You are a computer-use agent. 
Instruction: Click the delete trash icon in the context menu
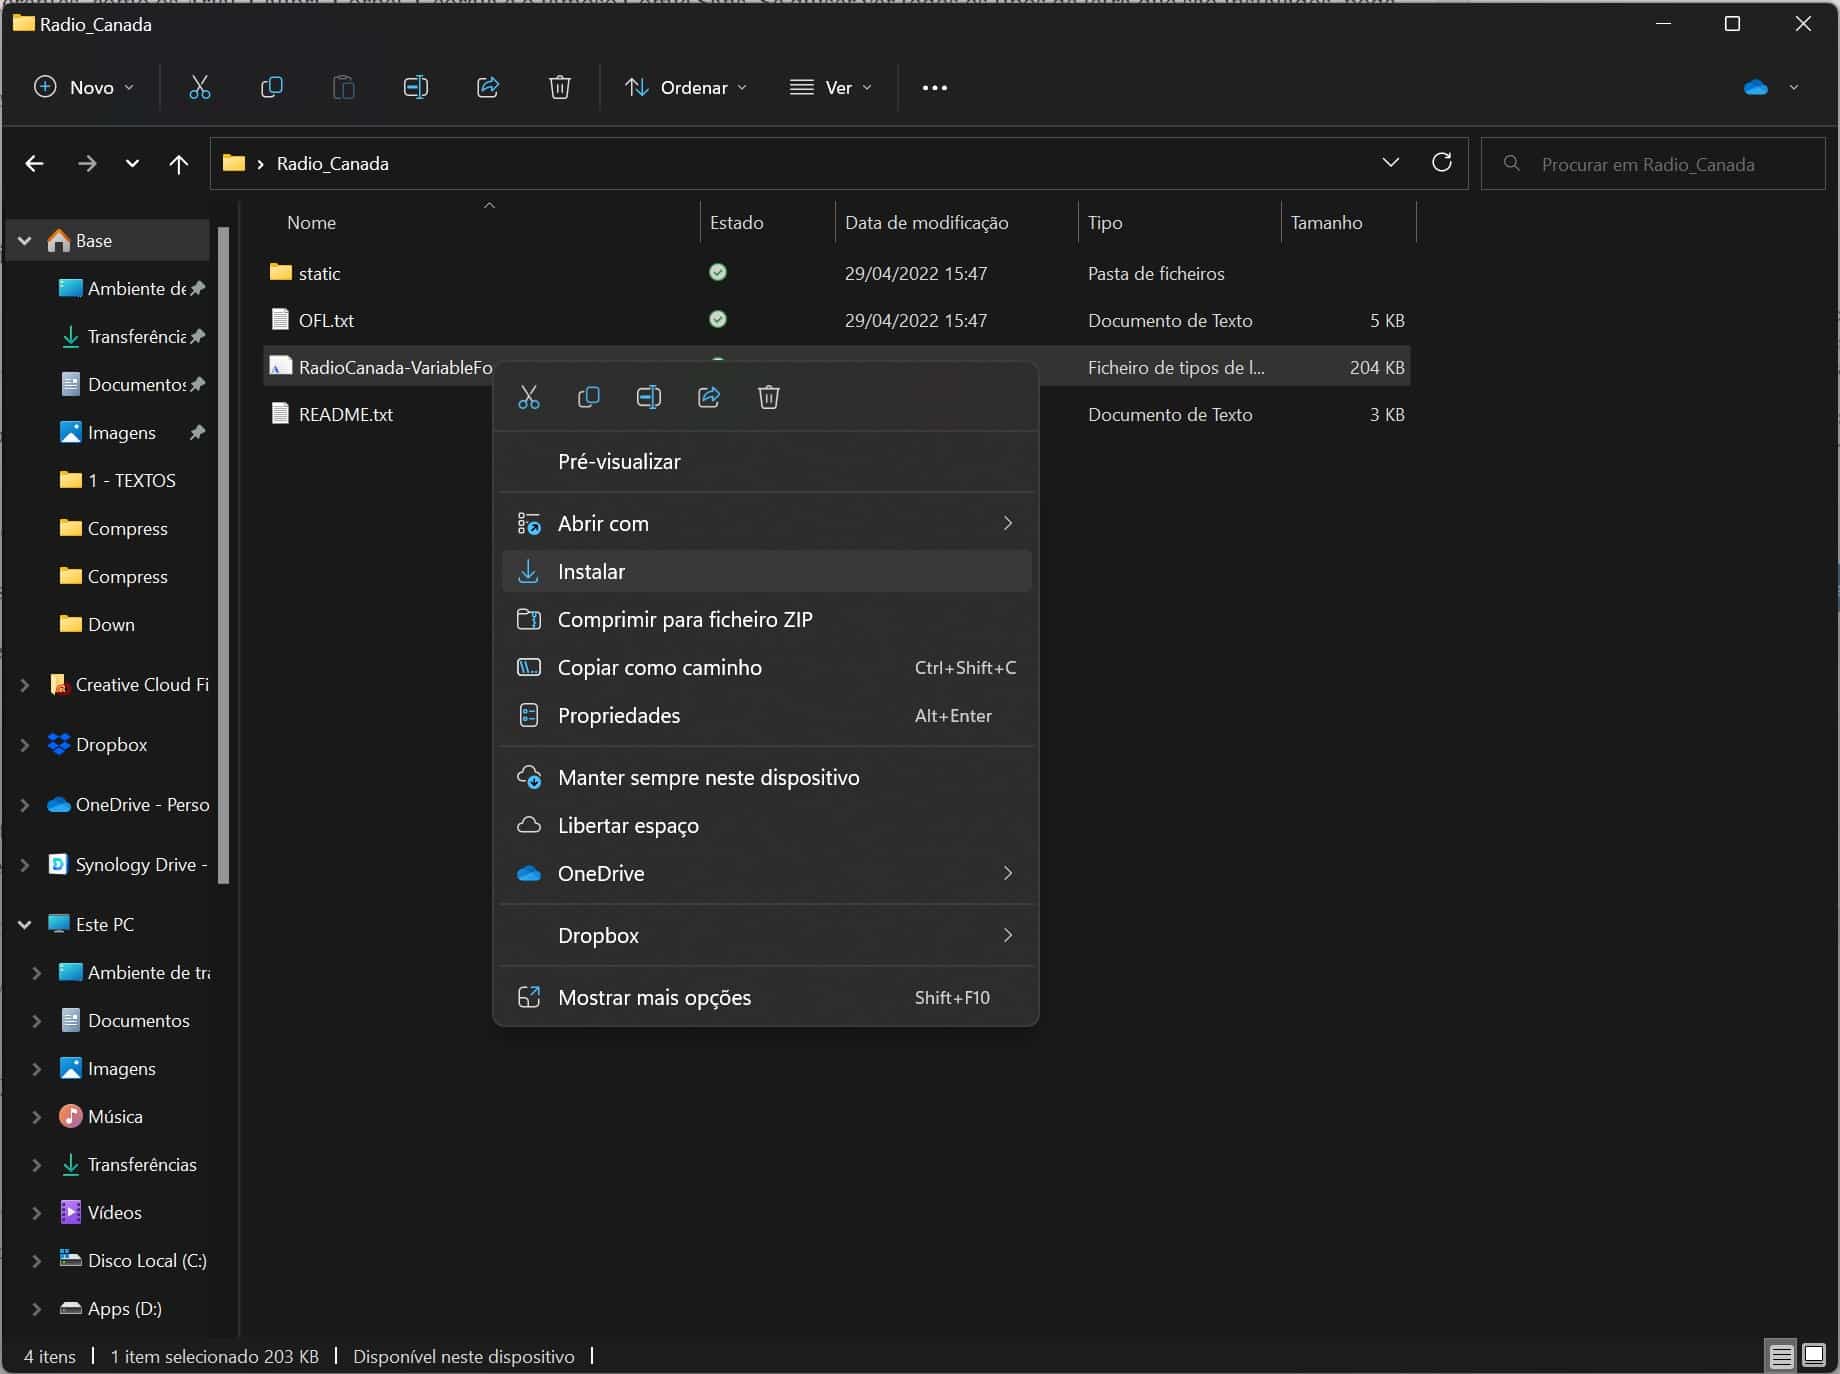coord(769,398)
